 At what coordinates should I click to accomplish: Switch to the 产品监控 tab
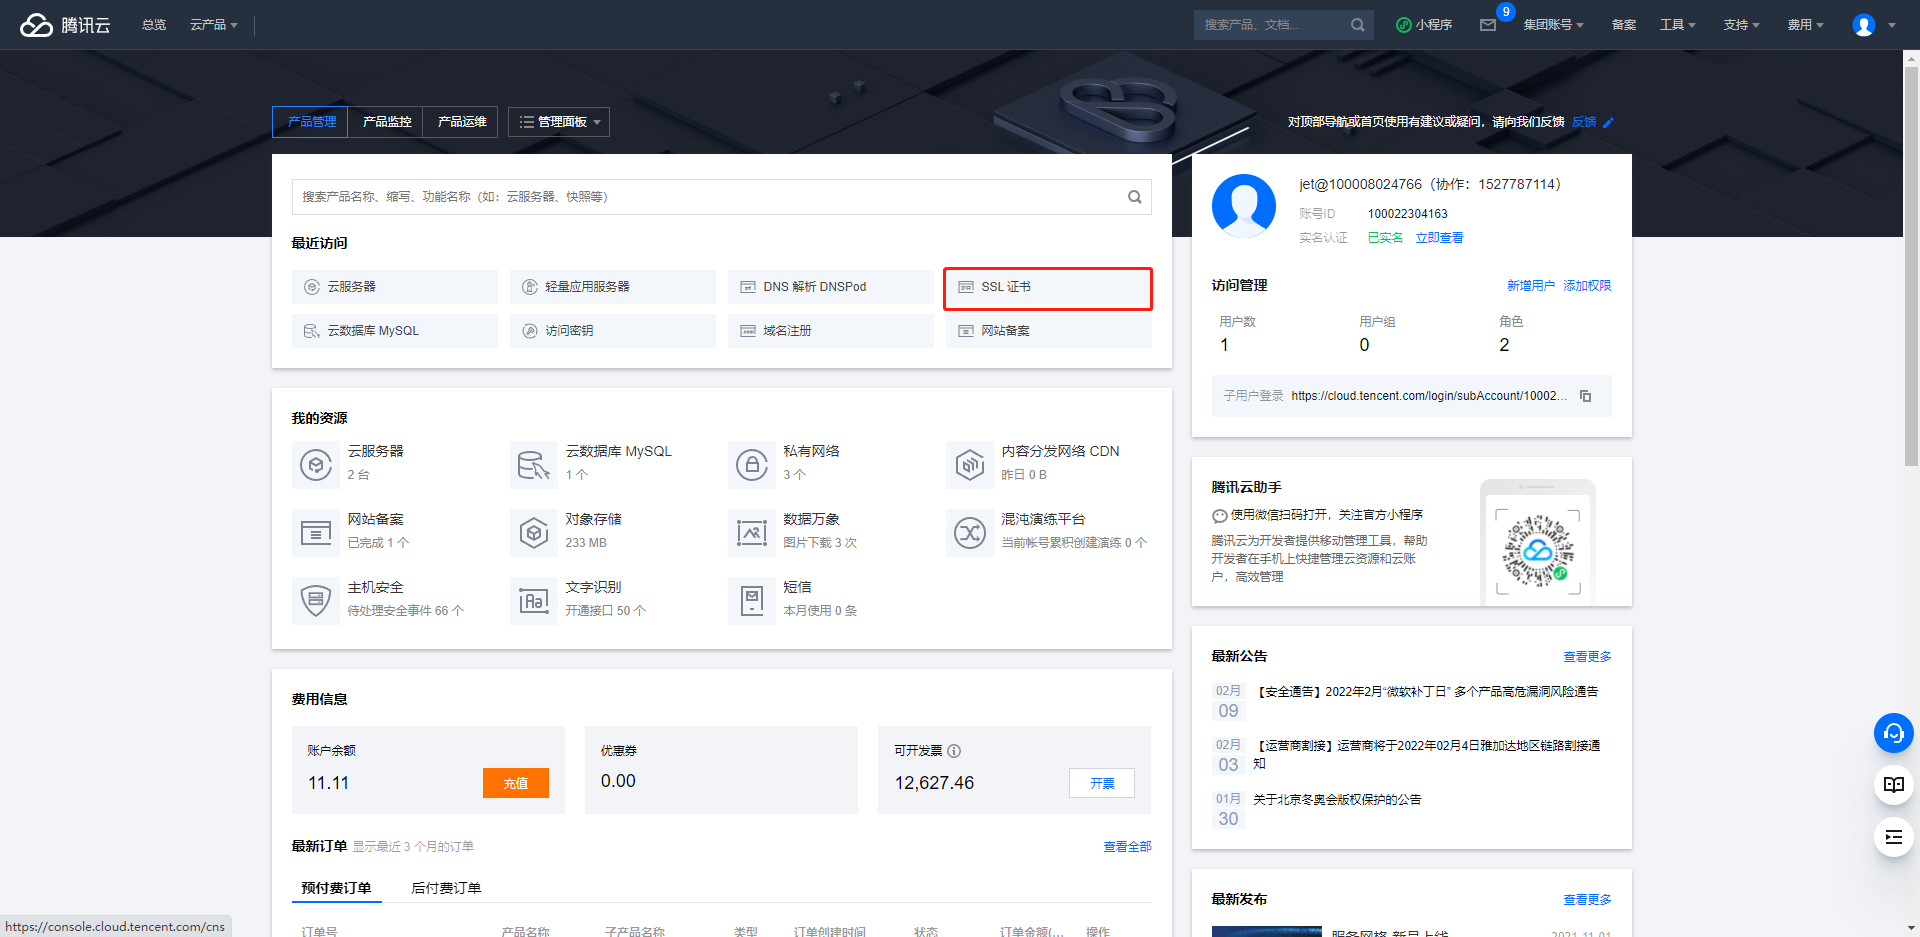point(386,122)
